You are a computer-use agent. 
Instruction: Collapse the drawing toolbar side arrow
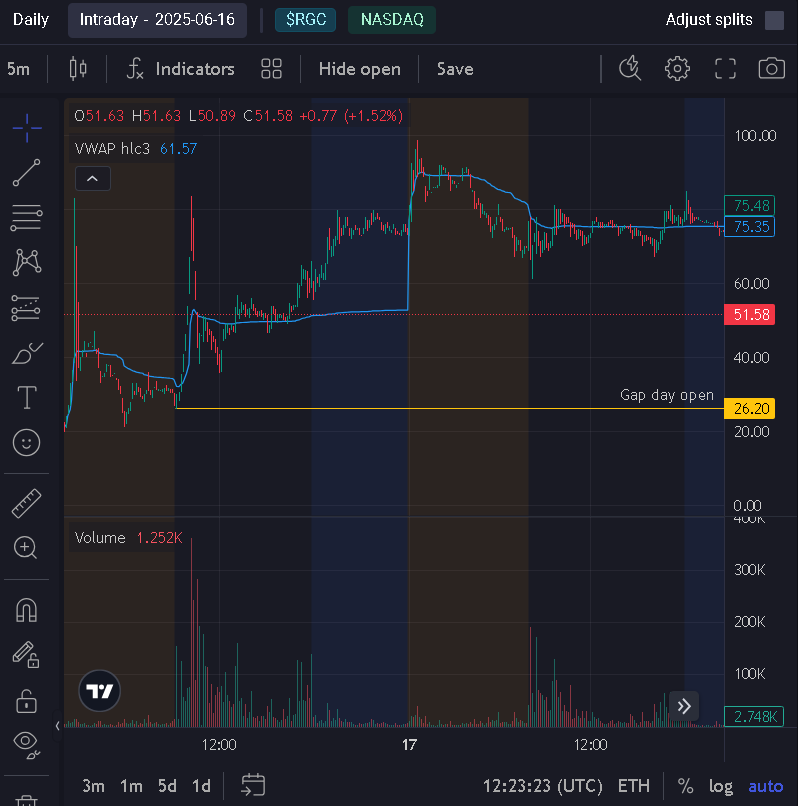click(x=57, y=726)
